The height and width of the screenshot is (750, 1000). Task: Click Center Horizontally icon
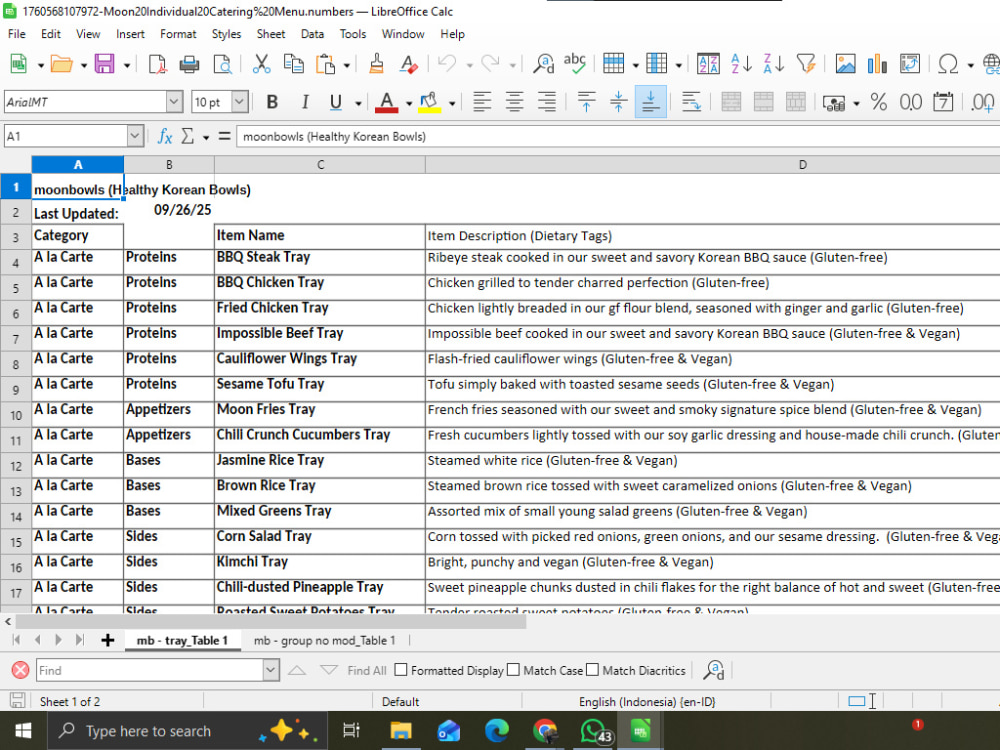[514, 101]
